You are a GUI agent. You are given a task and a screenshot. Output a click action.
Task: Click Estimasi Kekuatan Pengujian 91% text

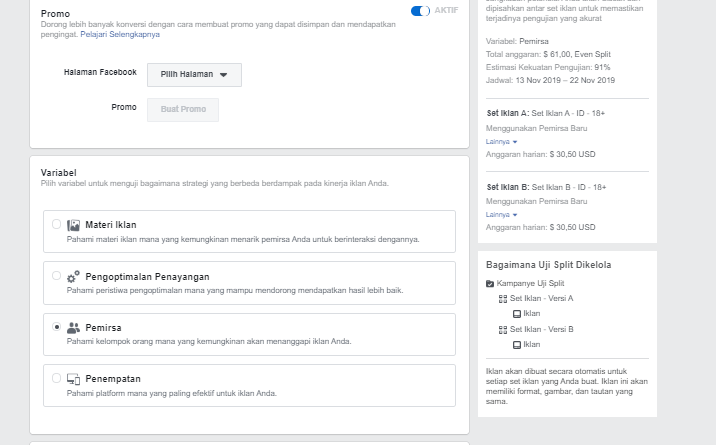[548, 68]
